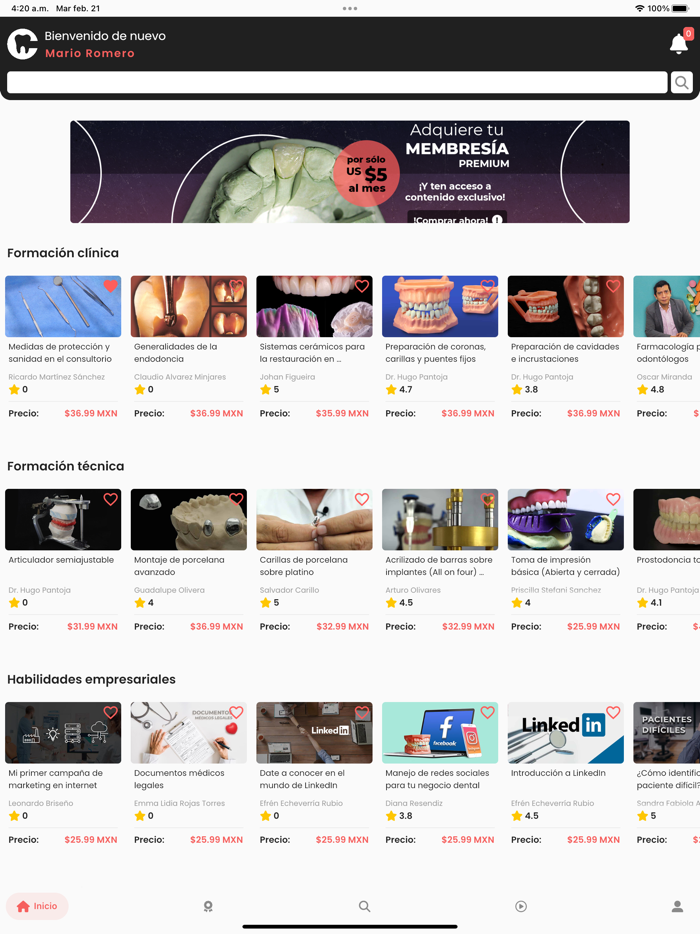Open Generalidades de la endodoncia thumbnail

(188, 306)
